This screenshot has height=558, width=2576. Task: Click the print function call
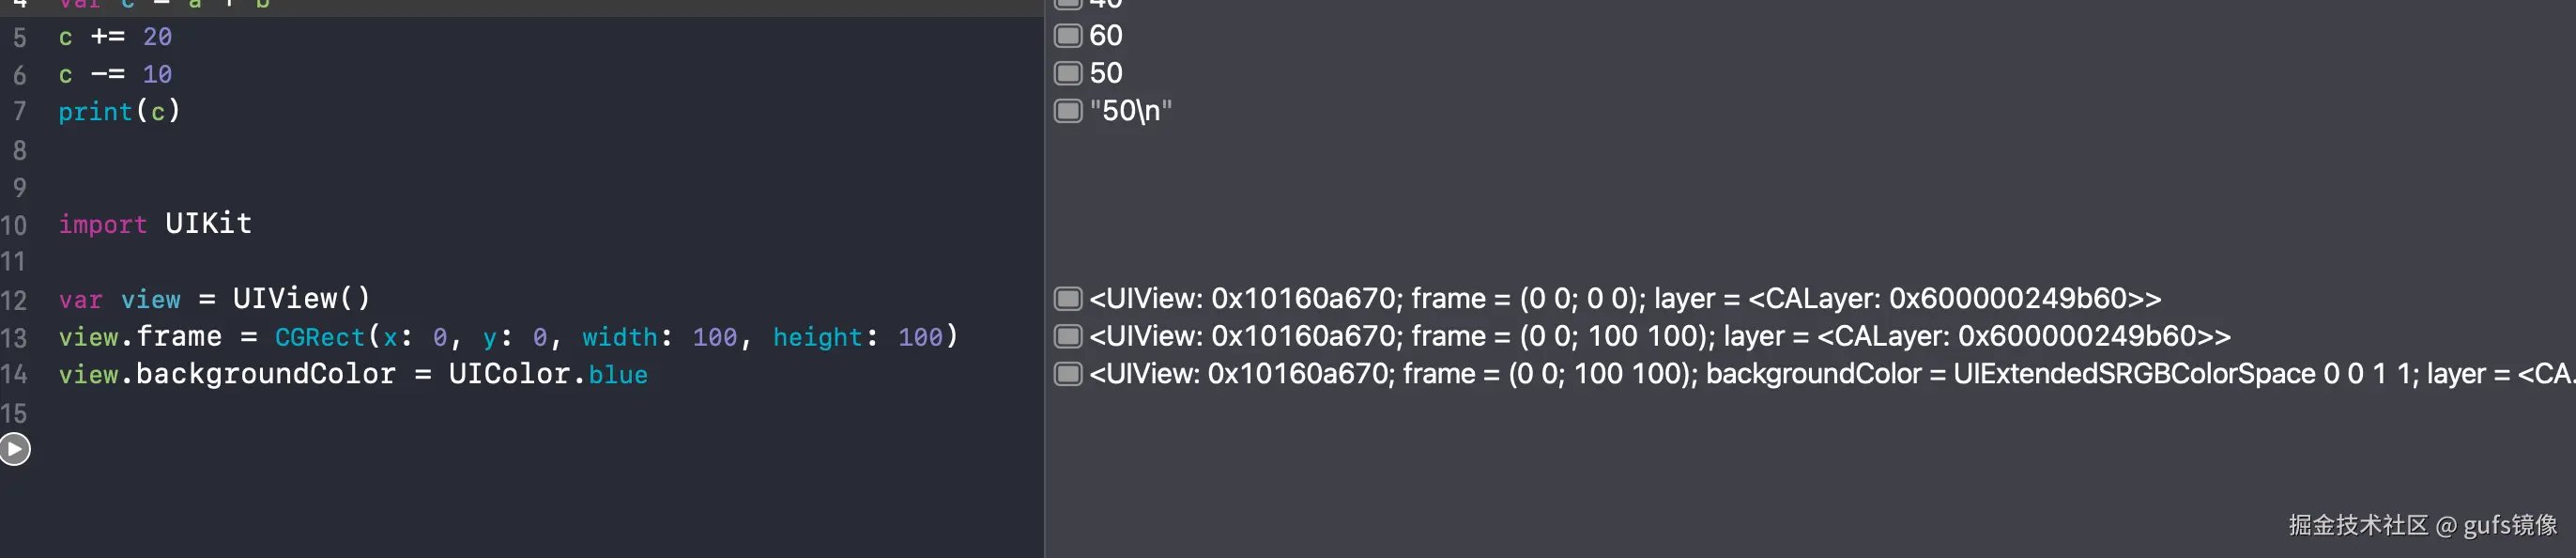tap(95, 111)
